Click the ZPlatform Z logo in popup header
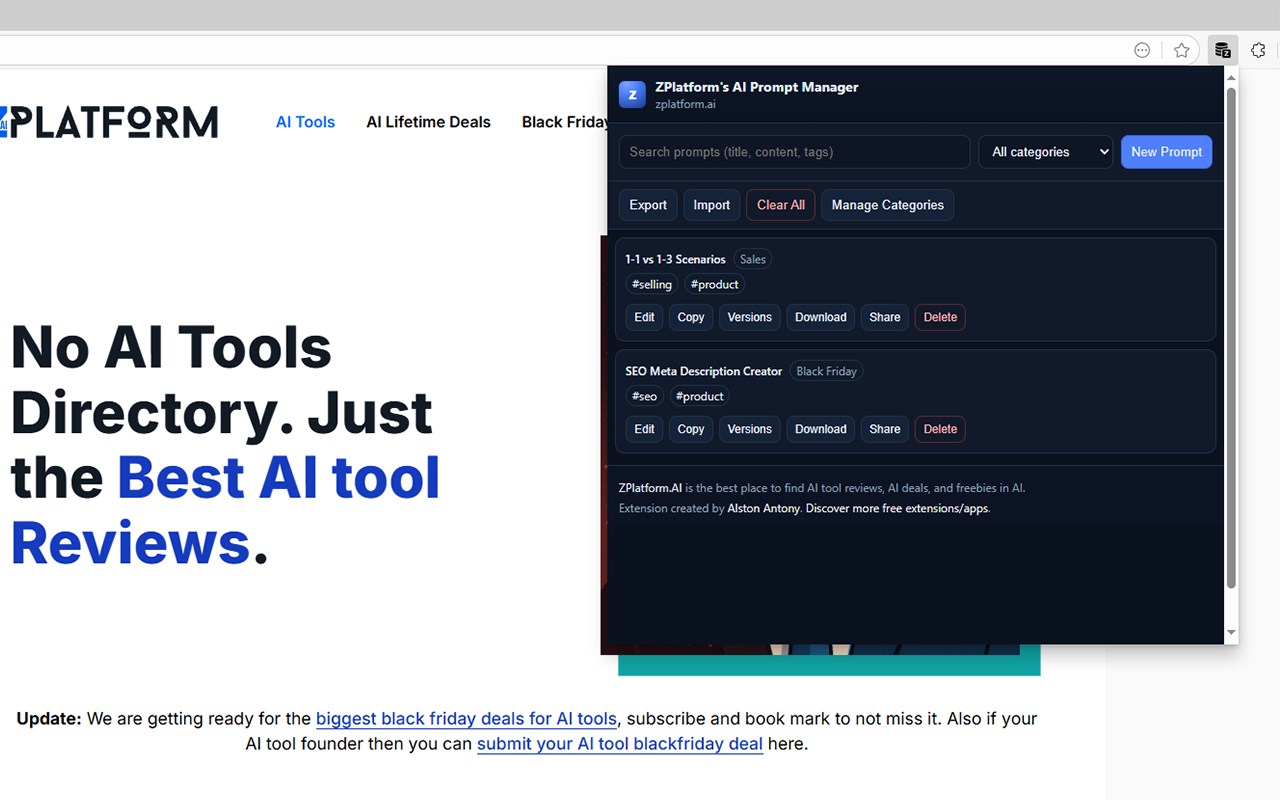This screenshot has width=1280, height=800. 632,94
